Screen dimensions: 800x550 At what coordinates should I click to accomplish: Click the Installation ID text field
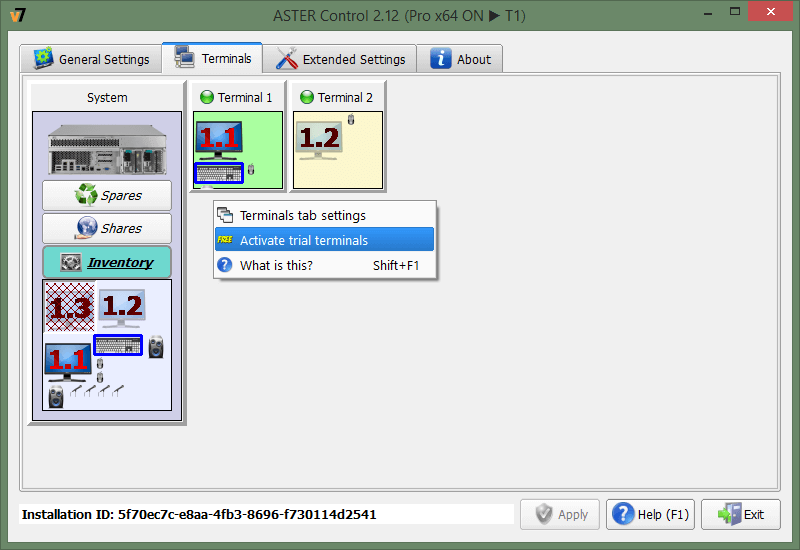tap(267, 515)
